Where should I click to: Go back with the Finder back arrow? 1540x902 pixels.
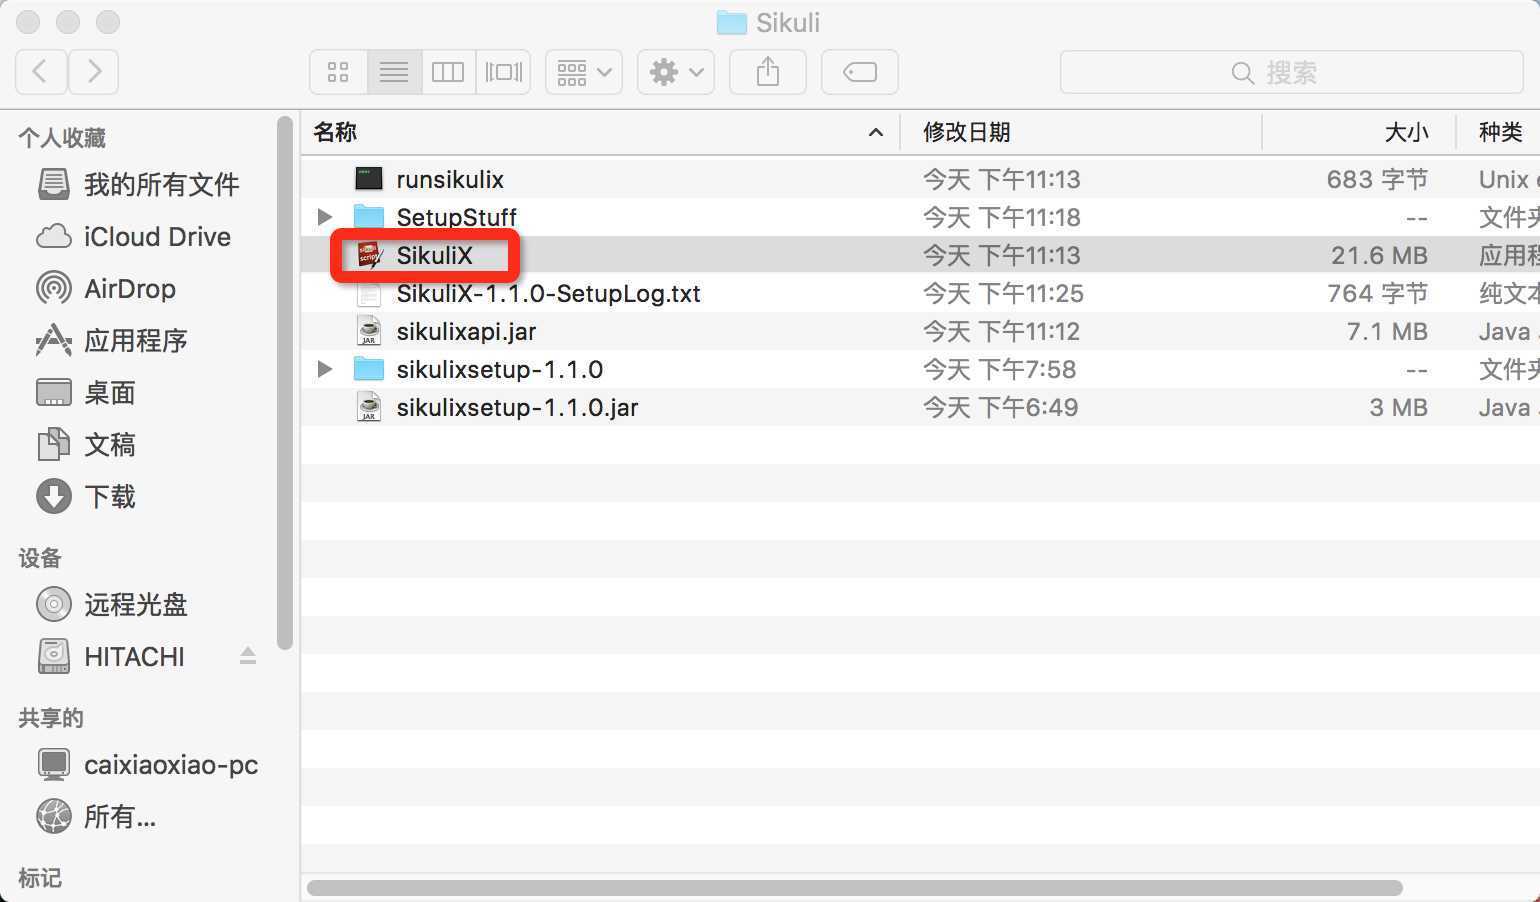(41, 72)
